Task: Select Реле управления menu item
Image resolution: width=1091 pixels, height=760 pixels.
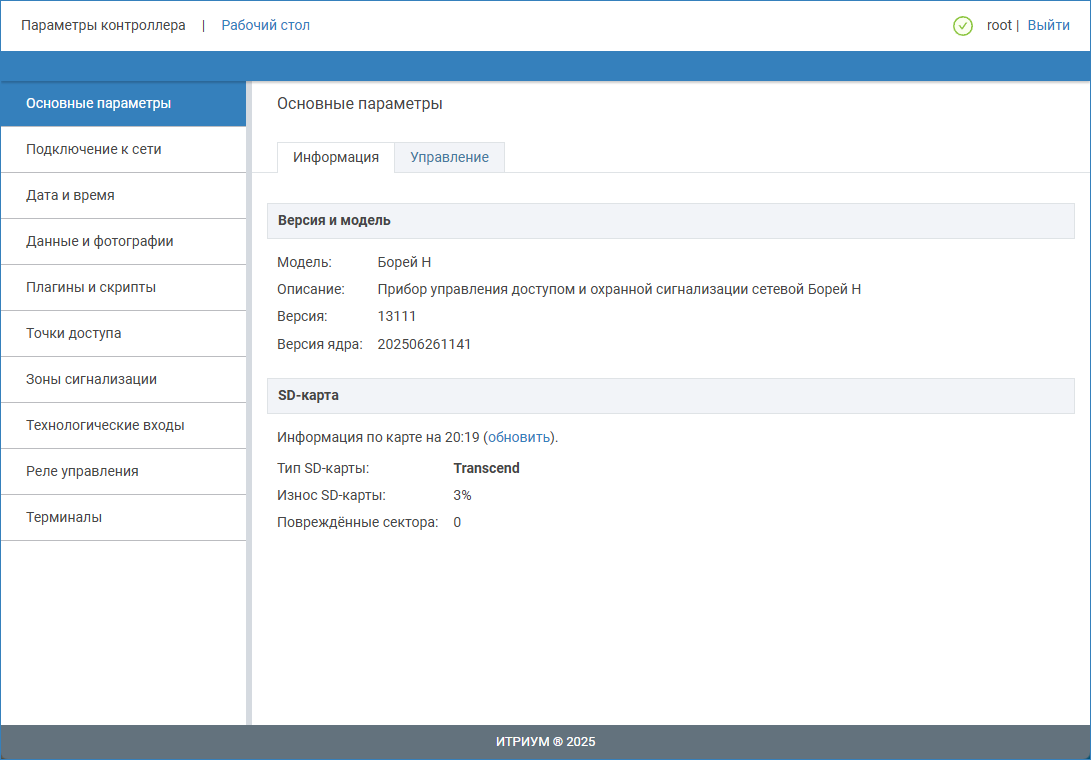Action: (123, 471)
